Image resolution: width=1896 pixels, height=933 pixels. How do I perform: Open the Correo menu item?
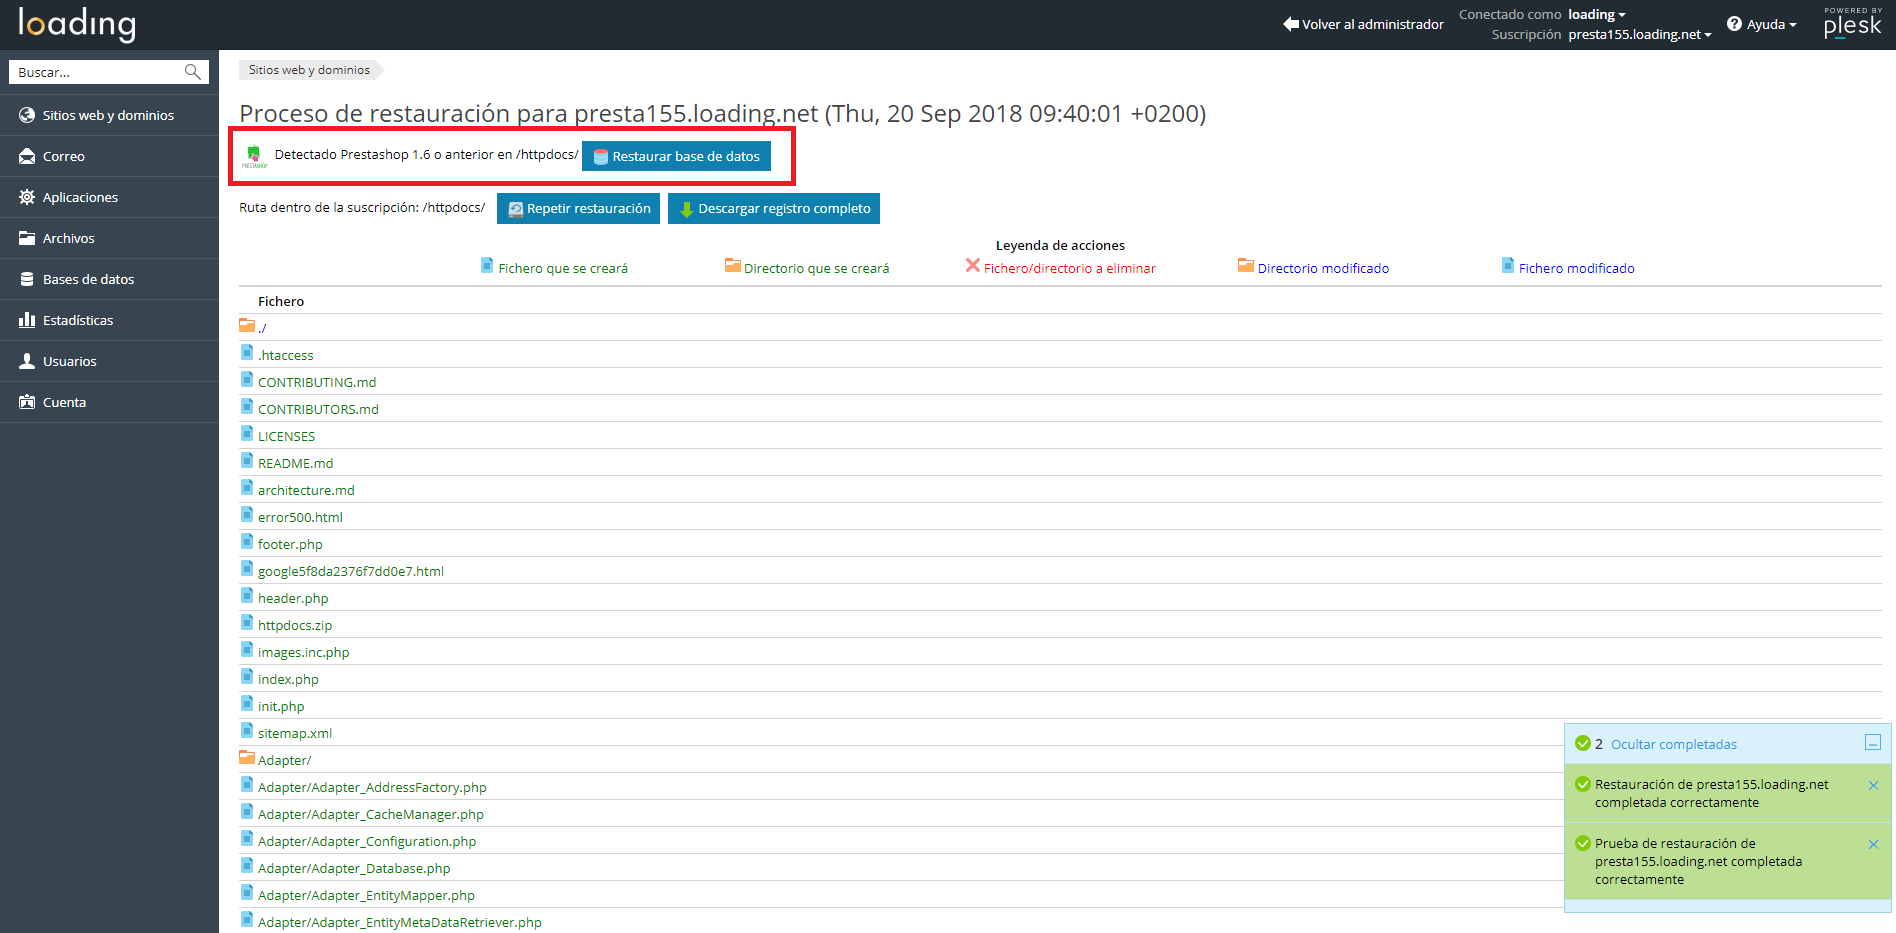point(109,156)
